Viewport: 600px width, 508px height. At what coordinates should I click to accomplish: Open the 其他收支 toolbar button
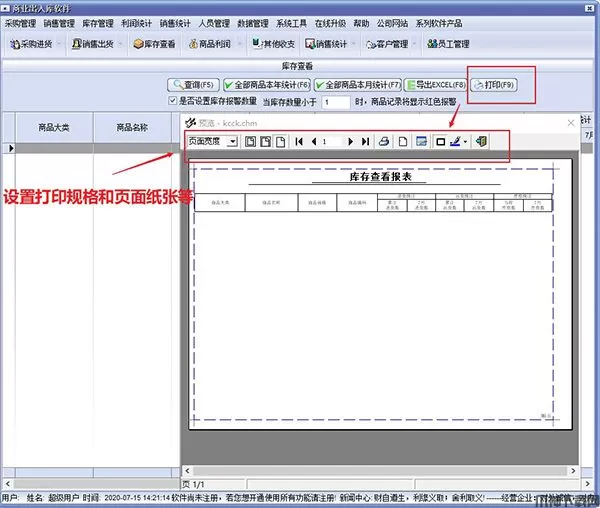click(274, 44)
